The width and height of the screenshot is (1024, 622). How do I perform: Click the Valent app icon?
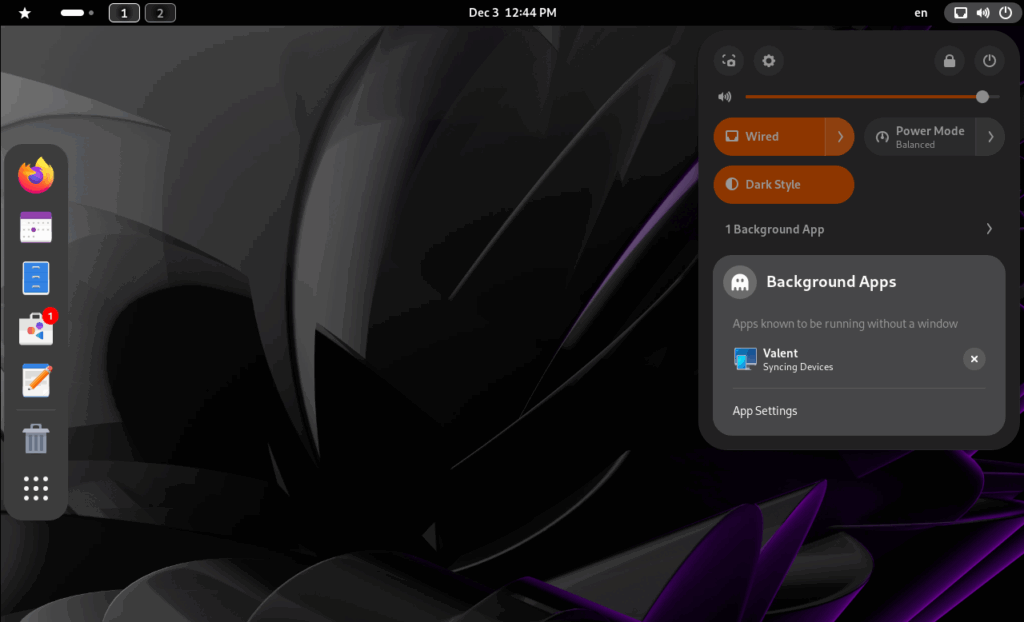pyautogui.click(x=745, y=359)
